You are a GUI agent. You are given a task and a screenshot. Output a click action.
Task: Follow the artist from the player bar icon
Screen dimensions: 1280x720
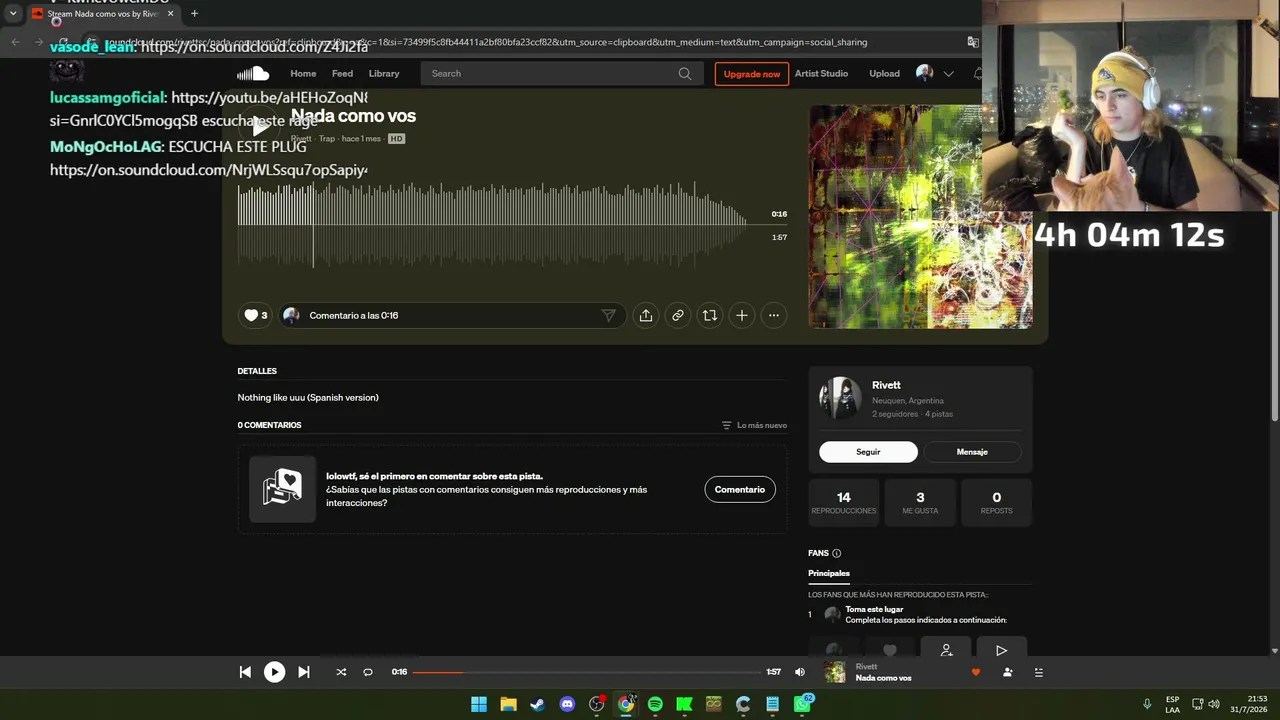(x=1007, y=672)
